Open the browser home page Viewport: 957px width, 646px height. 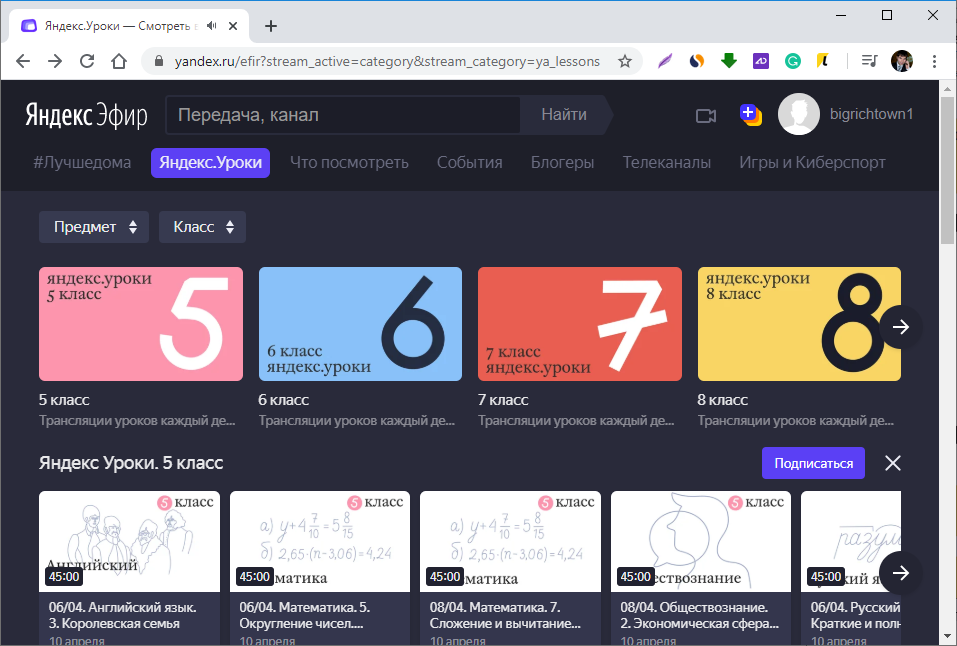(x=119, y=61)
